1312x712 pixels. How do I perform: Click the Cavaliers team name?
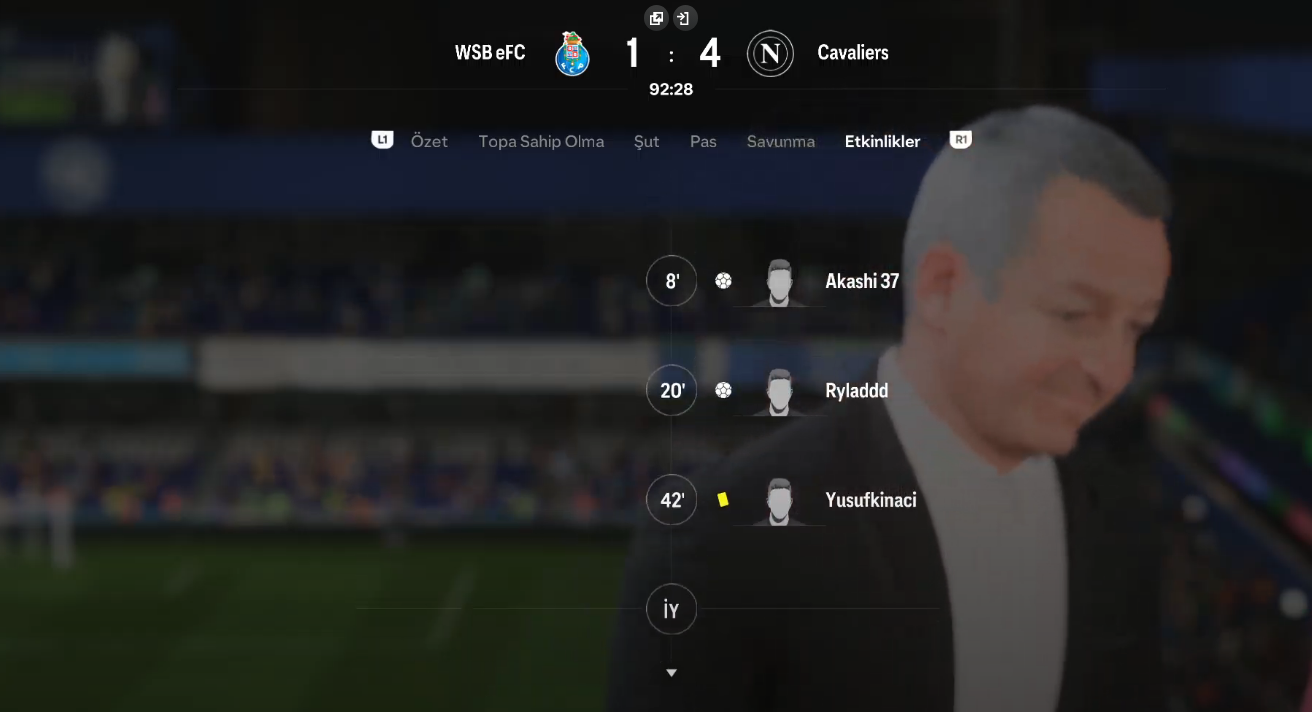pos(853,53)
